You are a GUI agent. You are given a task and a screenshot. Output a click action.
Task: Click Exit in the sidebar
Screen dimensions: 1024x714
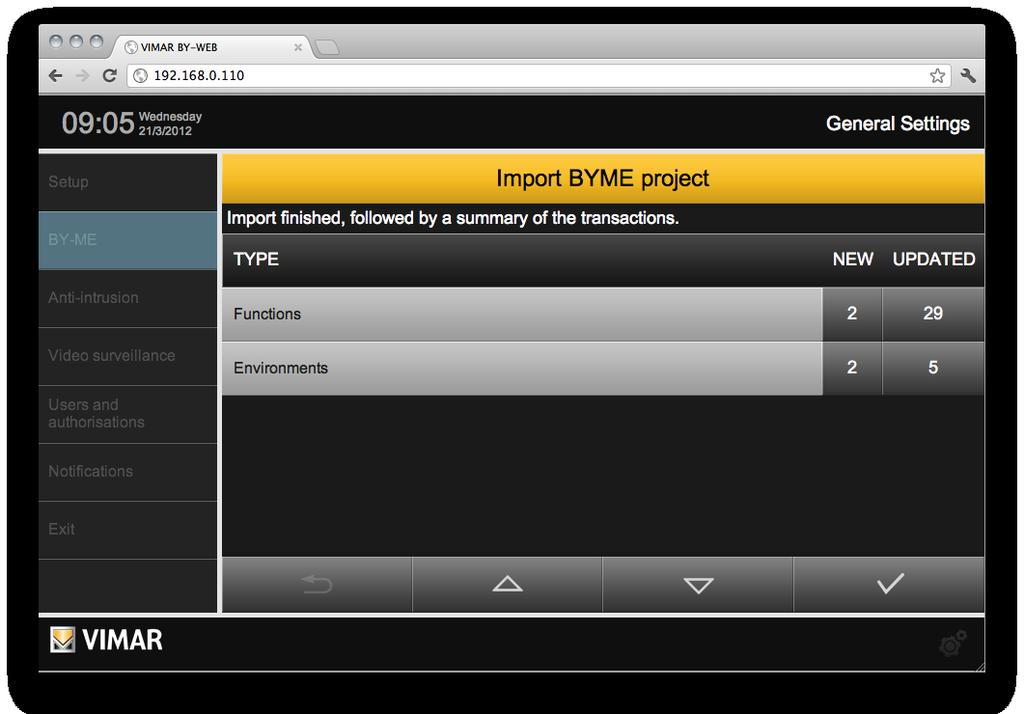[x=128, y=530]
